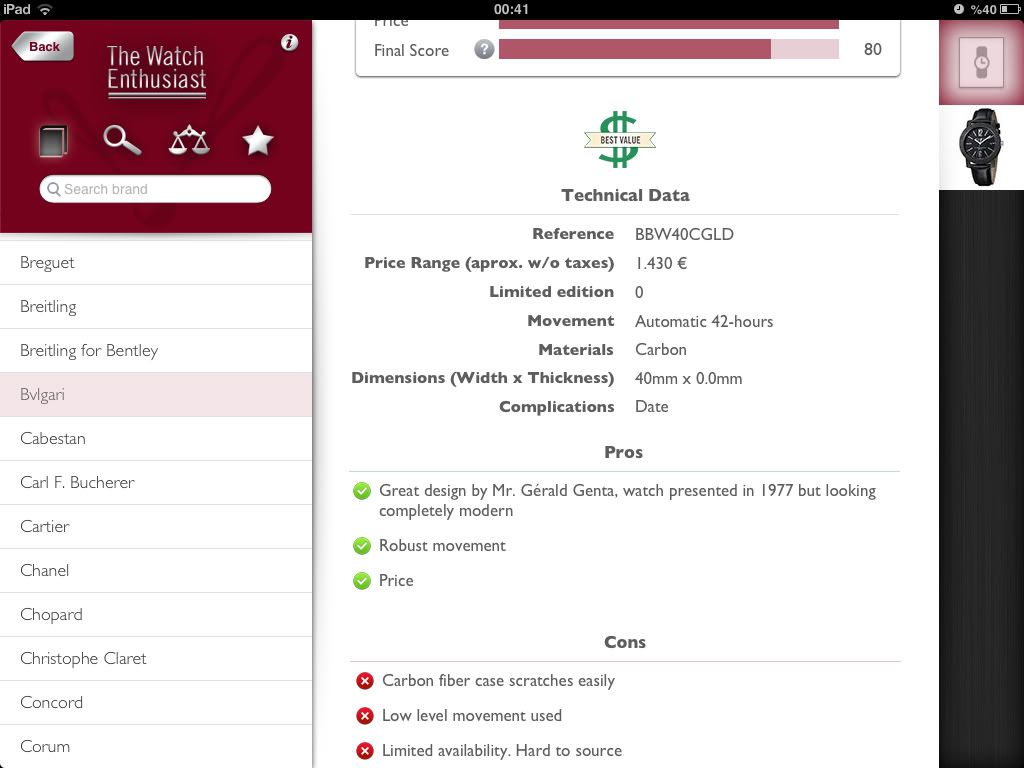Tap the Final Score progress bar
The height and width of the screenshot is (768, 1024).
(x=669, y=49)
